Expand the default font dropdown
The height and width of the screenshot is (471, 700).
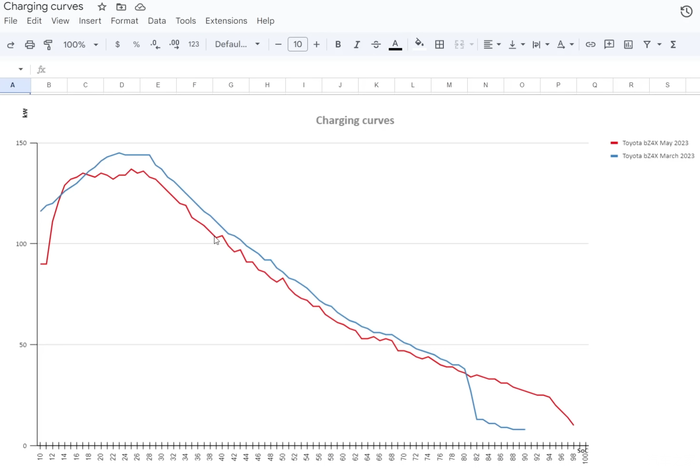(237, 44)
